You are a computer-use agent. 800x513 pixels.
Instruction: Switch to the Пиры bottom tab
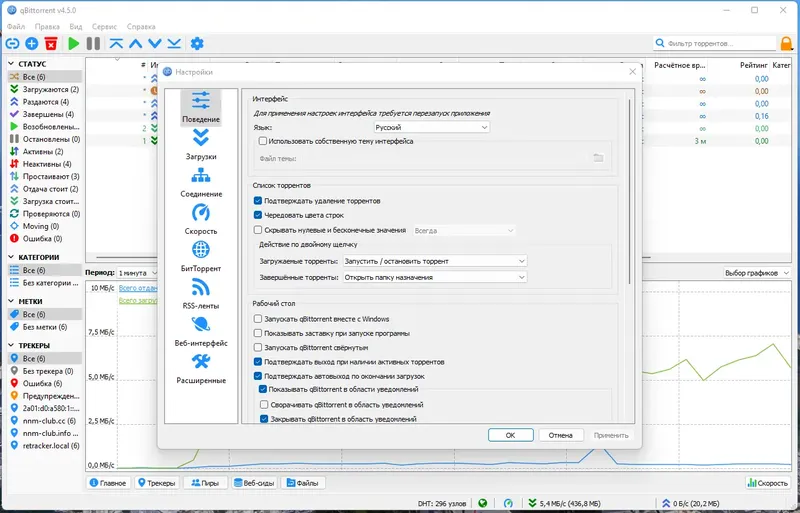(205, 483)
